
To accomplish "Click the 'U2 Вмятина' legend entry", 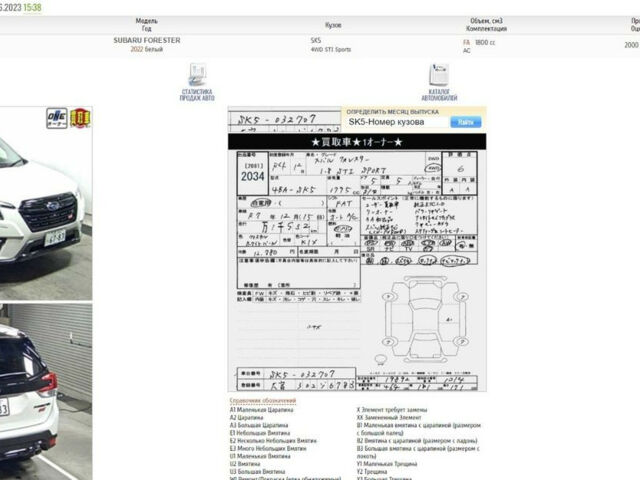I will [245, 464].
